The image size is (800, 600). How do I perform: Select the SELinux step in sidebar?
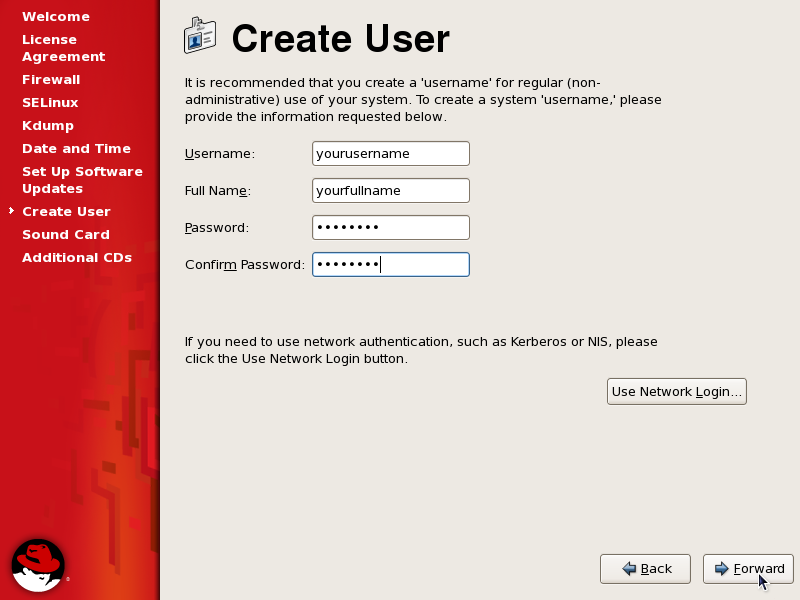pos(50,103)
